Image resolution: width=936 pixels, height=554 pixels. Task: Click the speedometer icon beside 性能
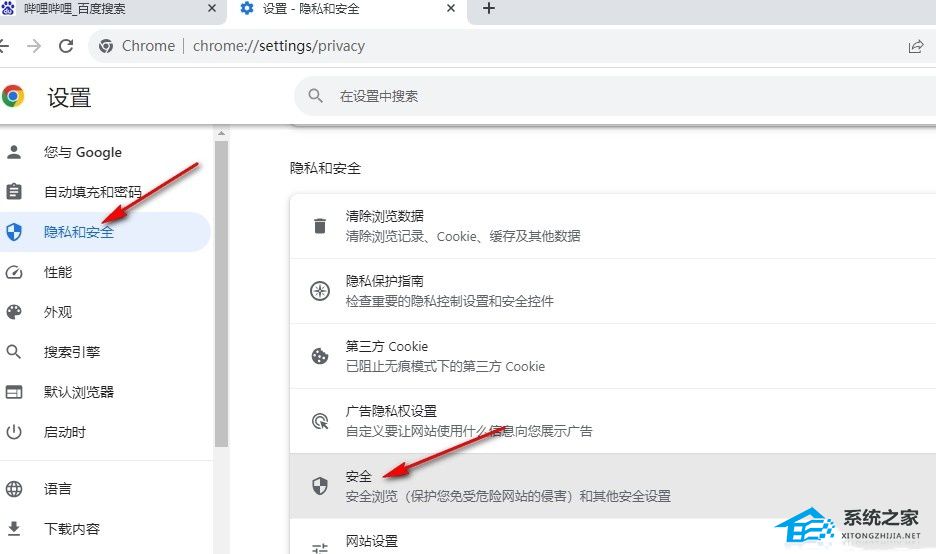(14, 272)
